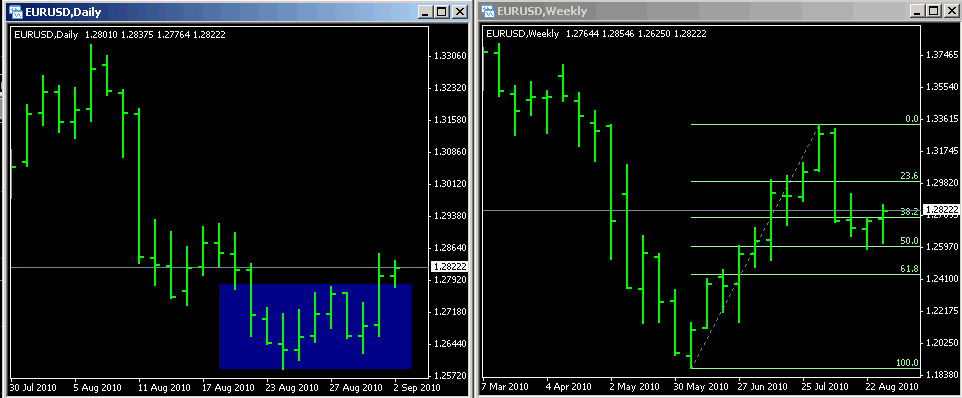Click the 17 Aug 2010 date label
Screen dimensions: 962x398
point(228,388)
